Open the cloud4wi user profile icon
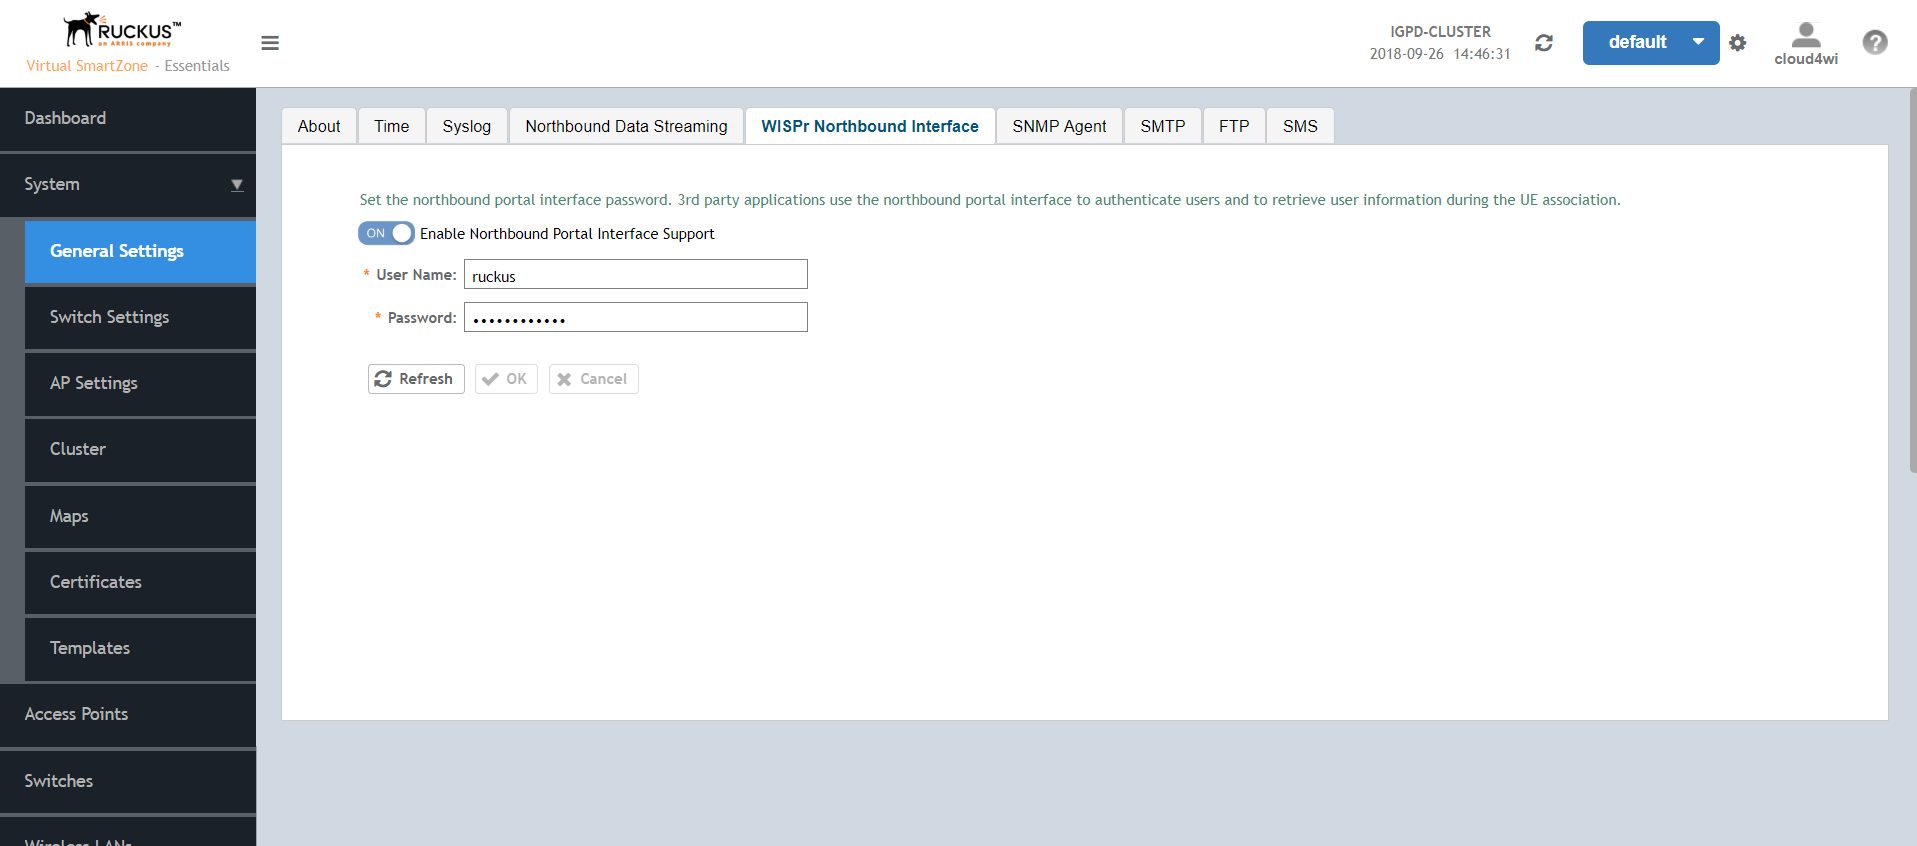 tap(1806, 35)
